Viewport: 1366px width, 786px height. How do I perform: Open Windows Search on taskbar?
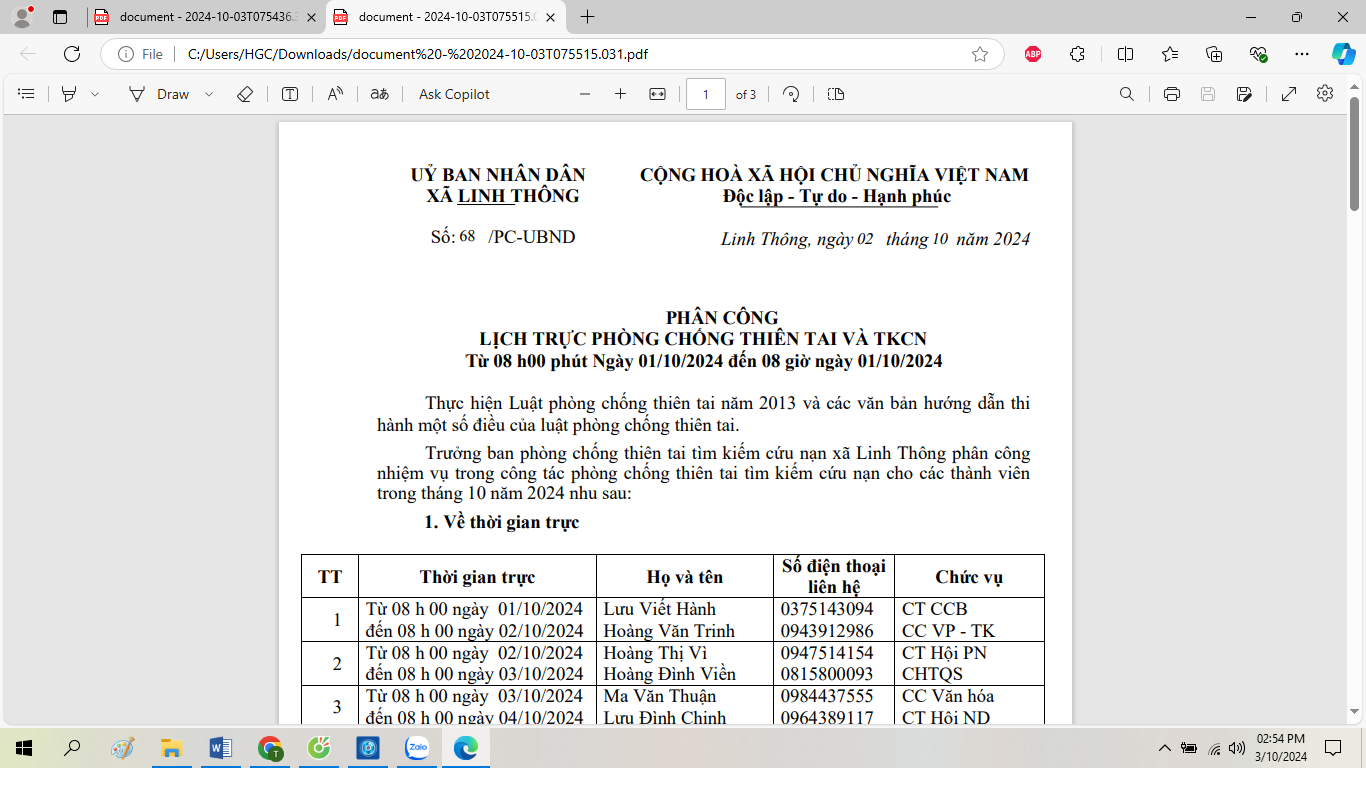click(x=73, y=747)
